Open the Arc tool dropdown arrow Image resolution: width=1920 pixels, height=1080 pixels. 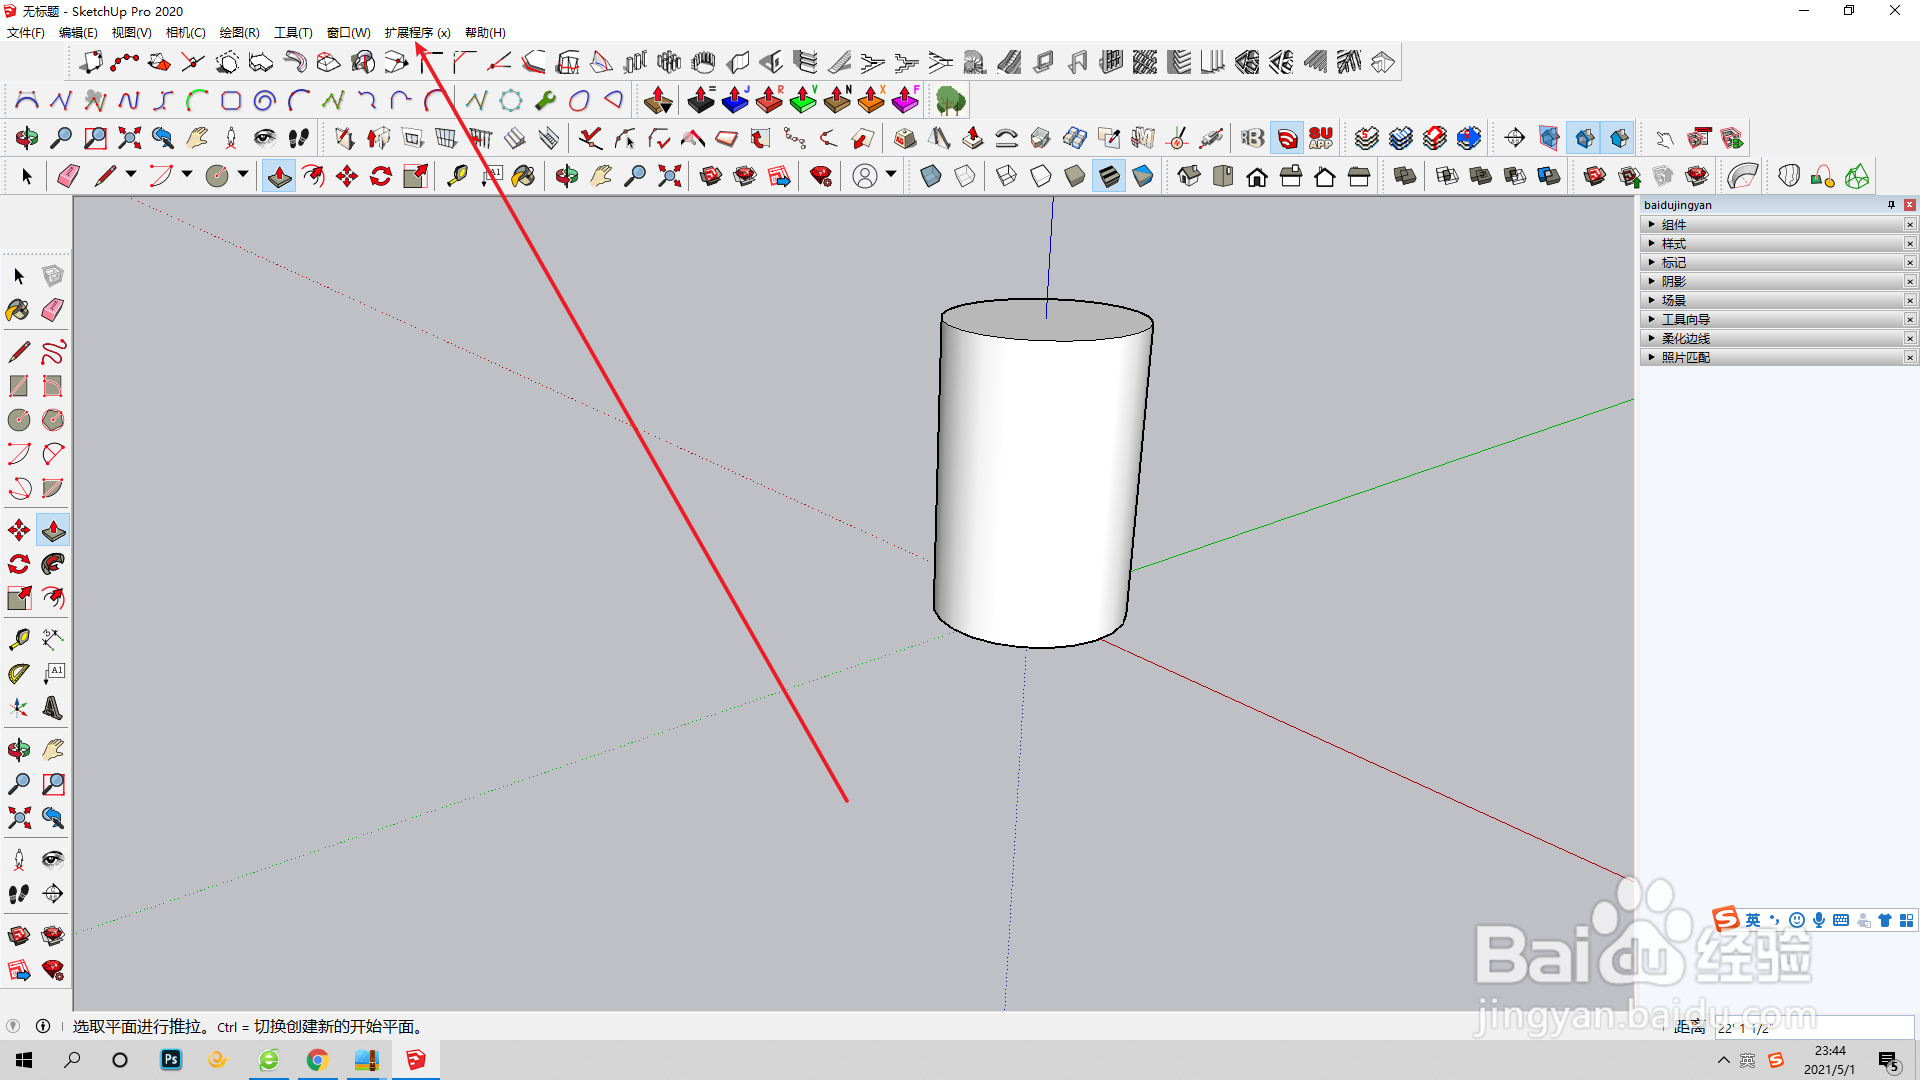(187, 175)
